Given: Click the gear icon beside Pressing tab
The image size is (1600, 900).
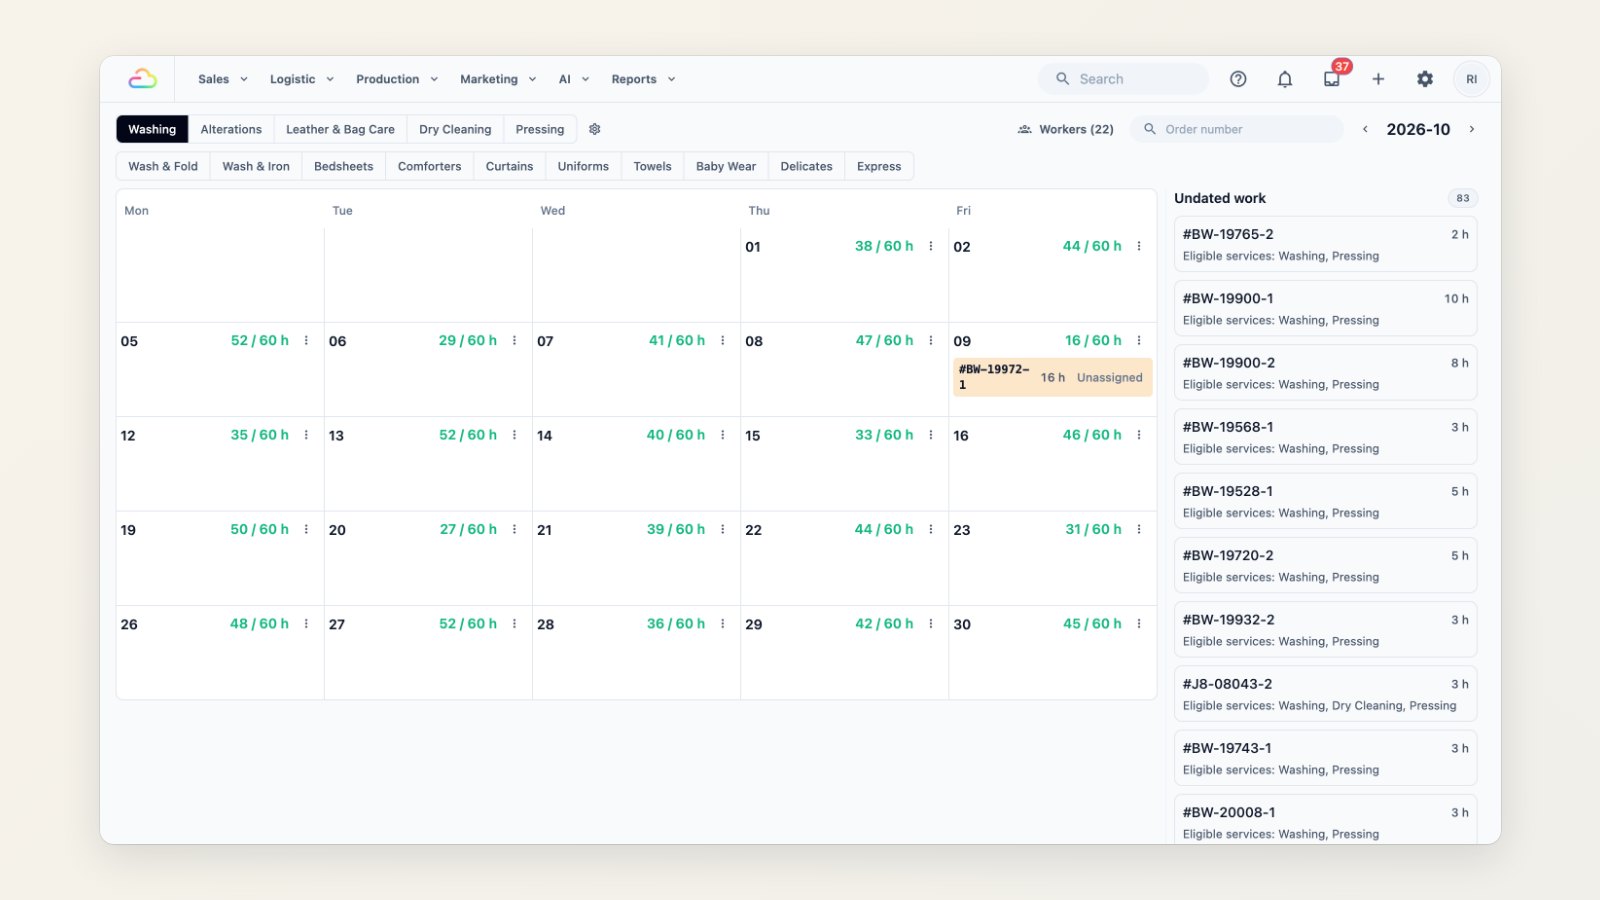Looking at the screenshot, I should coord(595,129).
